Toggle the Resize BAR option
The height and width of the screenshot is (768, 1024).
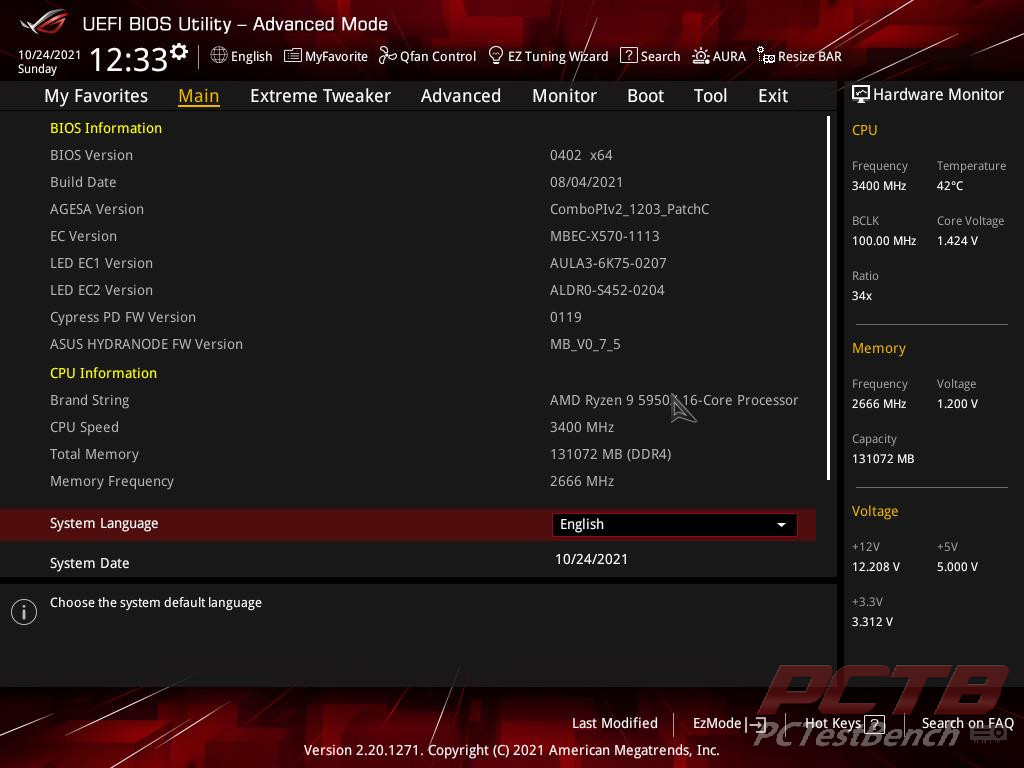coord(799,56)
